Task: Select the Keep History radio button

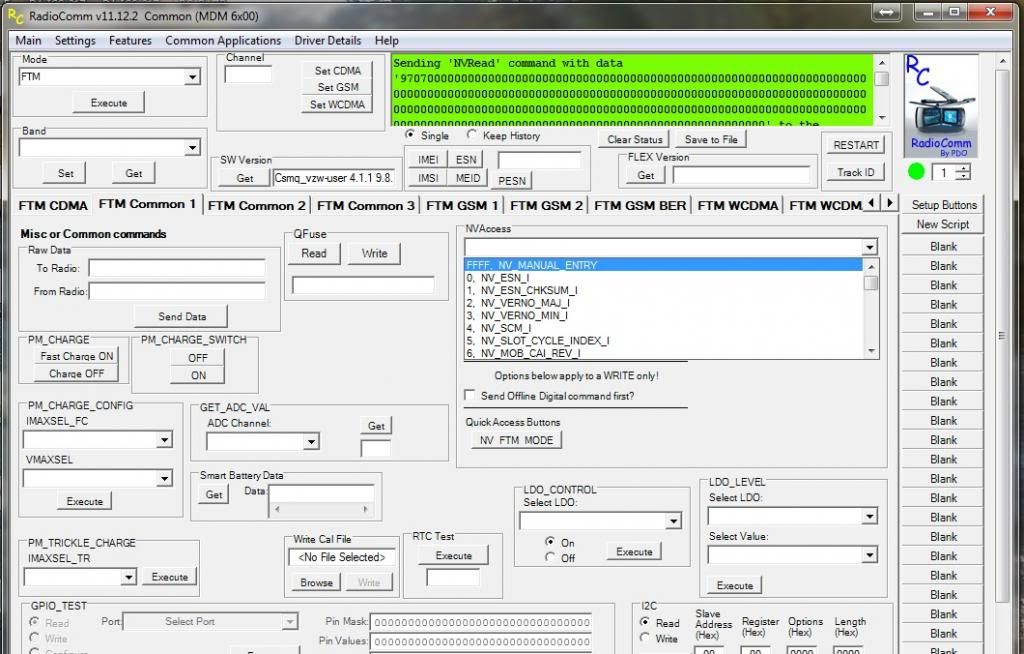Action: [x=472, y=135]
